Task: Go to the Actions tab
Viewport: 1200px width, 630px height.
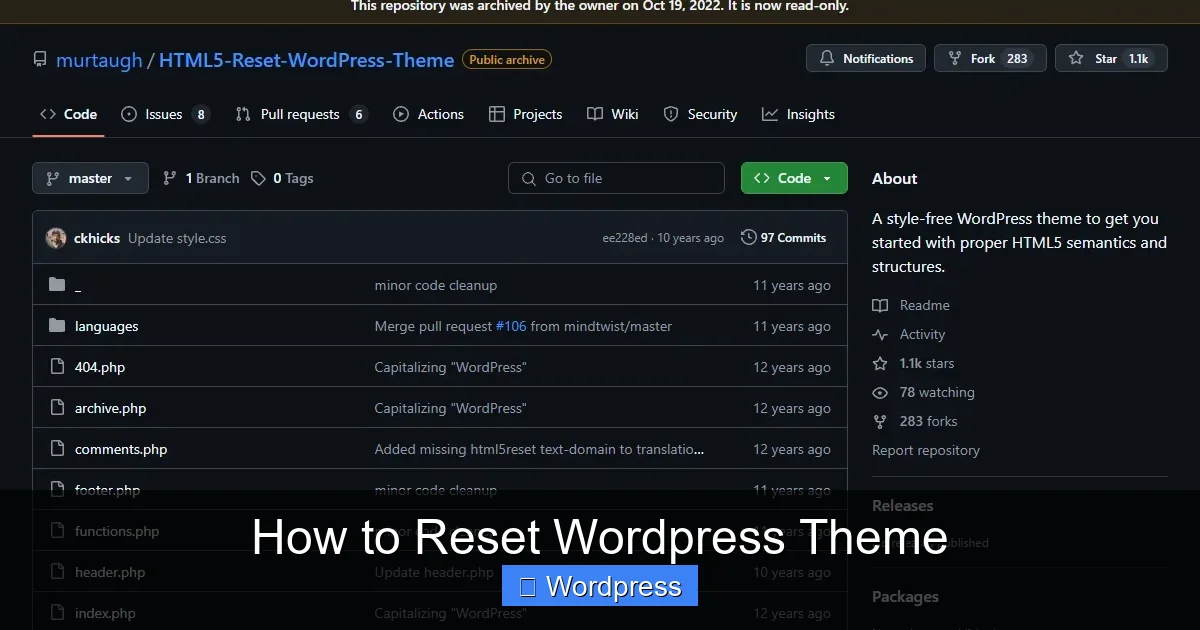Action: tap(428, 114)
